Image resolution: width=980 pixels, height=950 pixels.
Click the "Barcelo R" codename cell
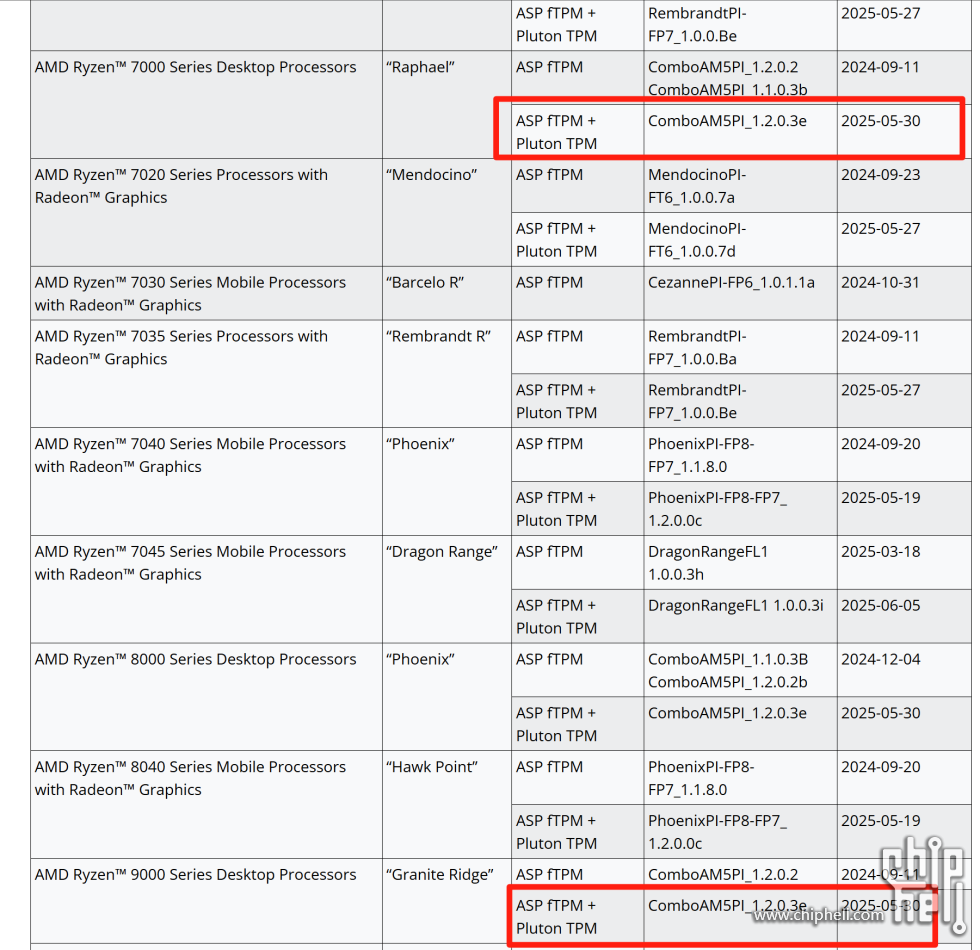coord(447,293)
